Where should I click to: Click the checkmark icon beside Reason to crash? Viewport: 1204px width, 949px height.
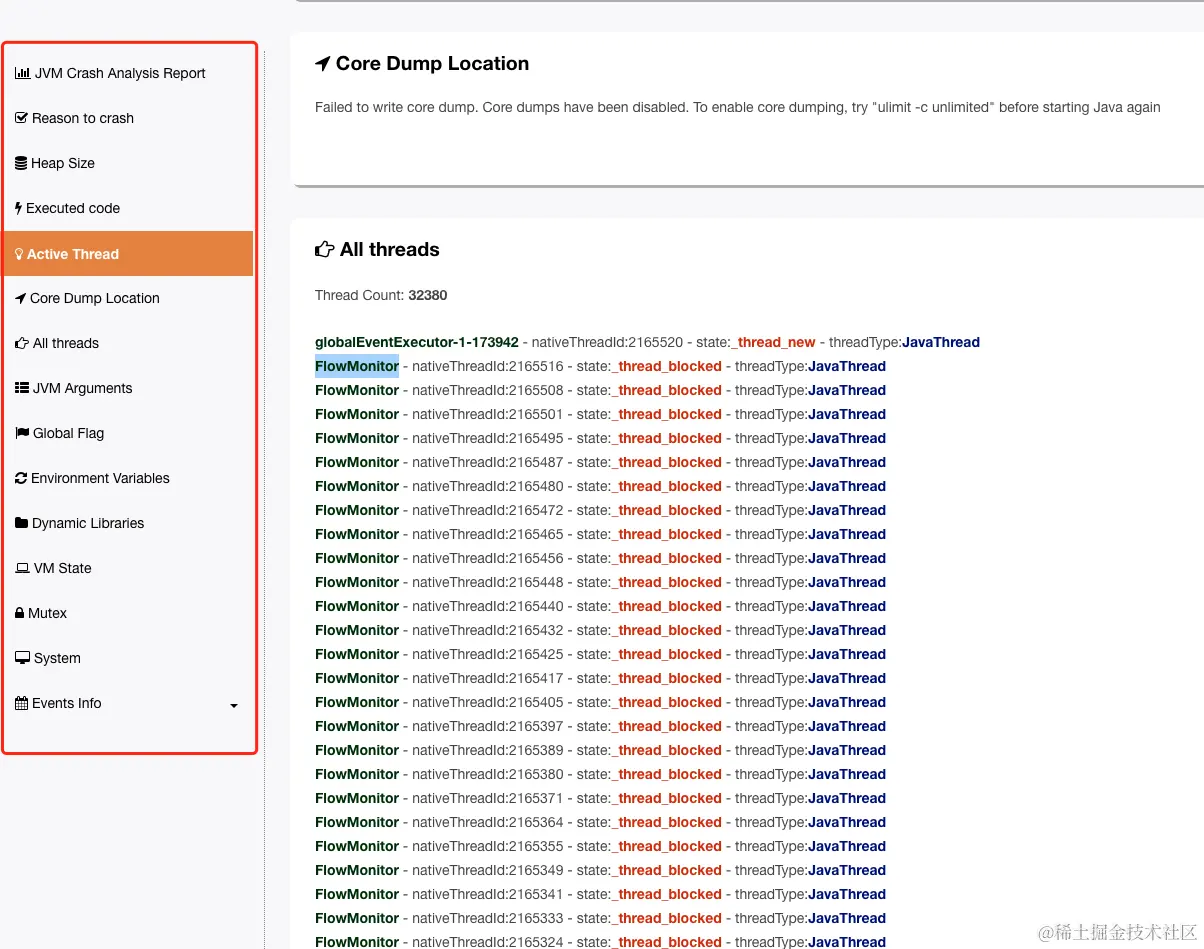point(21,118)
